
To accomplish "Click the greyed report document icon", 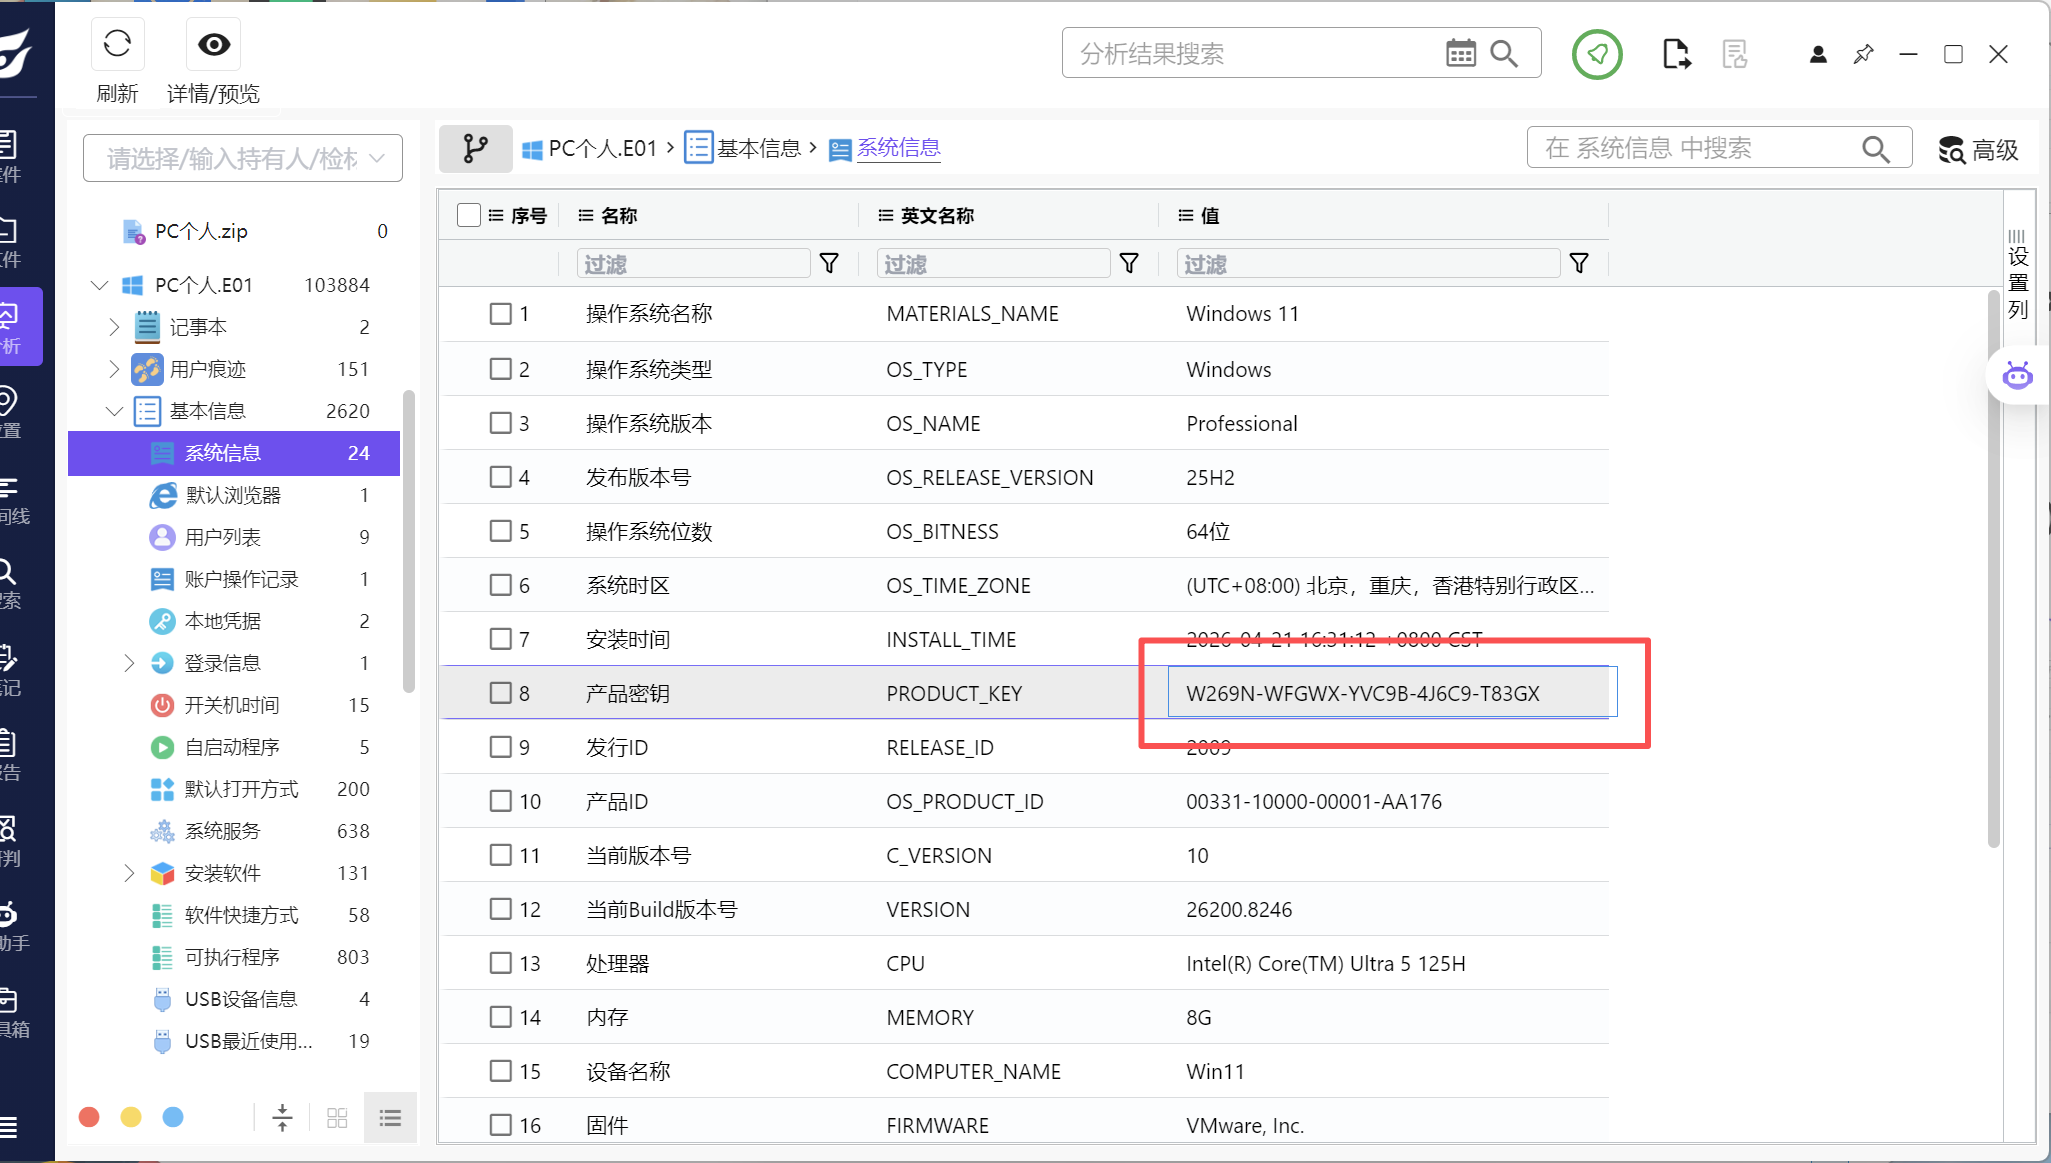I will pyautogui.click(x=1735, y=54).
